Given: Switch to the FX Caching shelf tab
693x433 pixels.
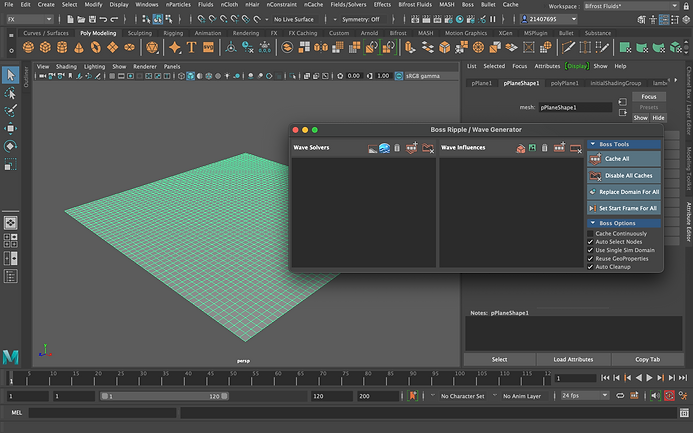Looking at the screenshot, I should (303, 33).
